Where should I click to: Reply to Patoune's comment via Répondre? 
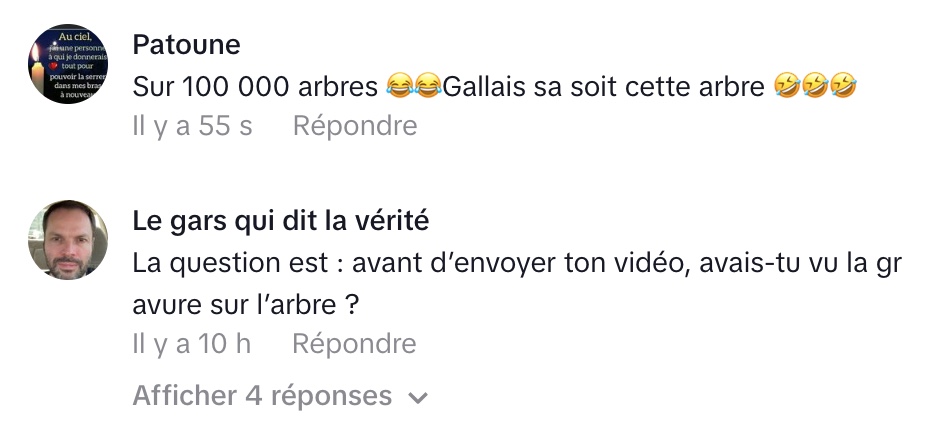(355, 126)
